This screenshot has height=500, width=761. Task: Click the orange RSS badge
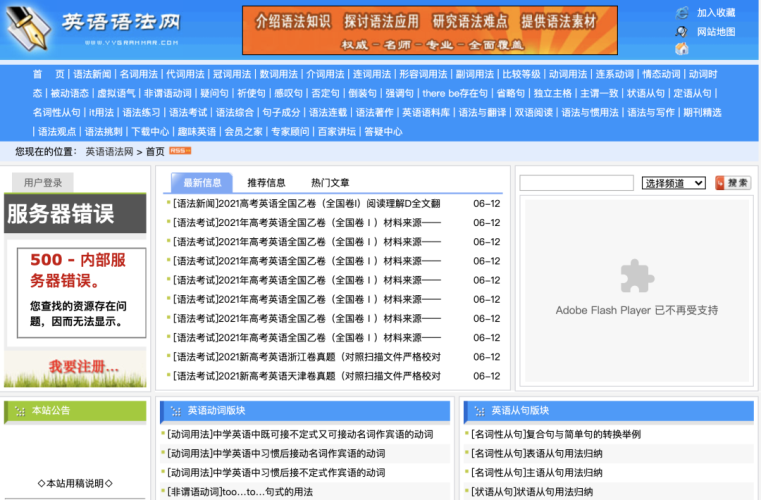tap(180, 150)
